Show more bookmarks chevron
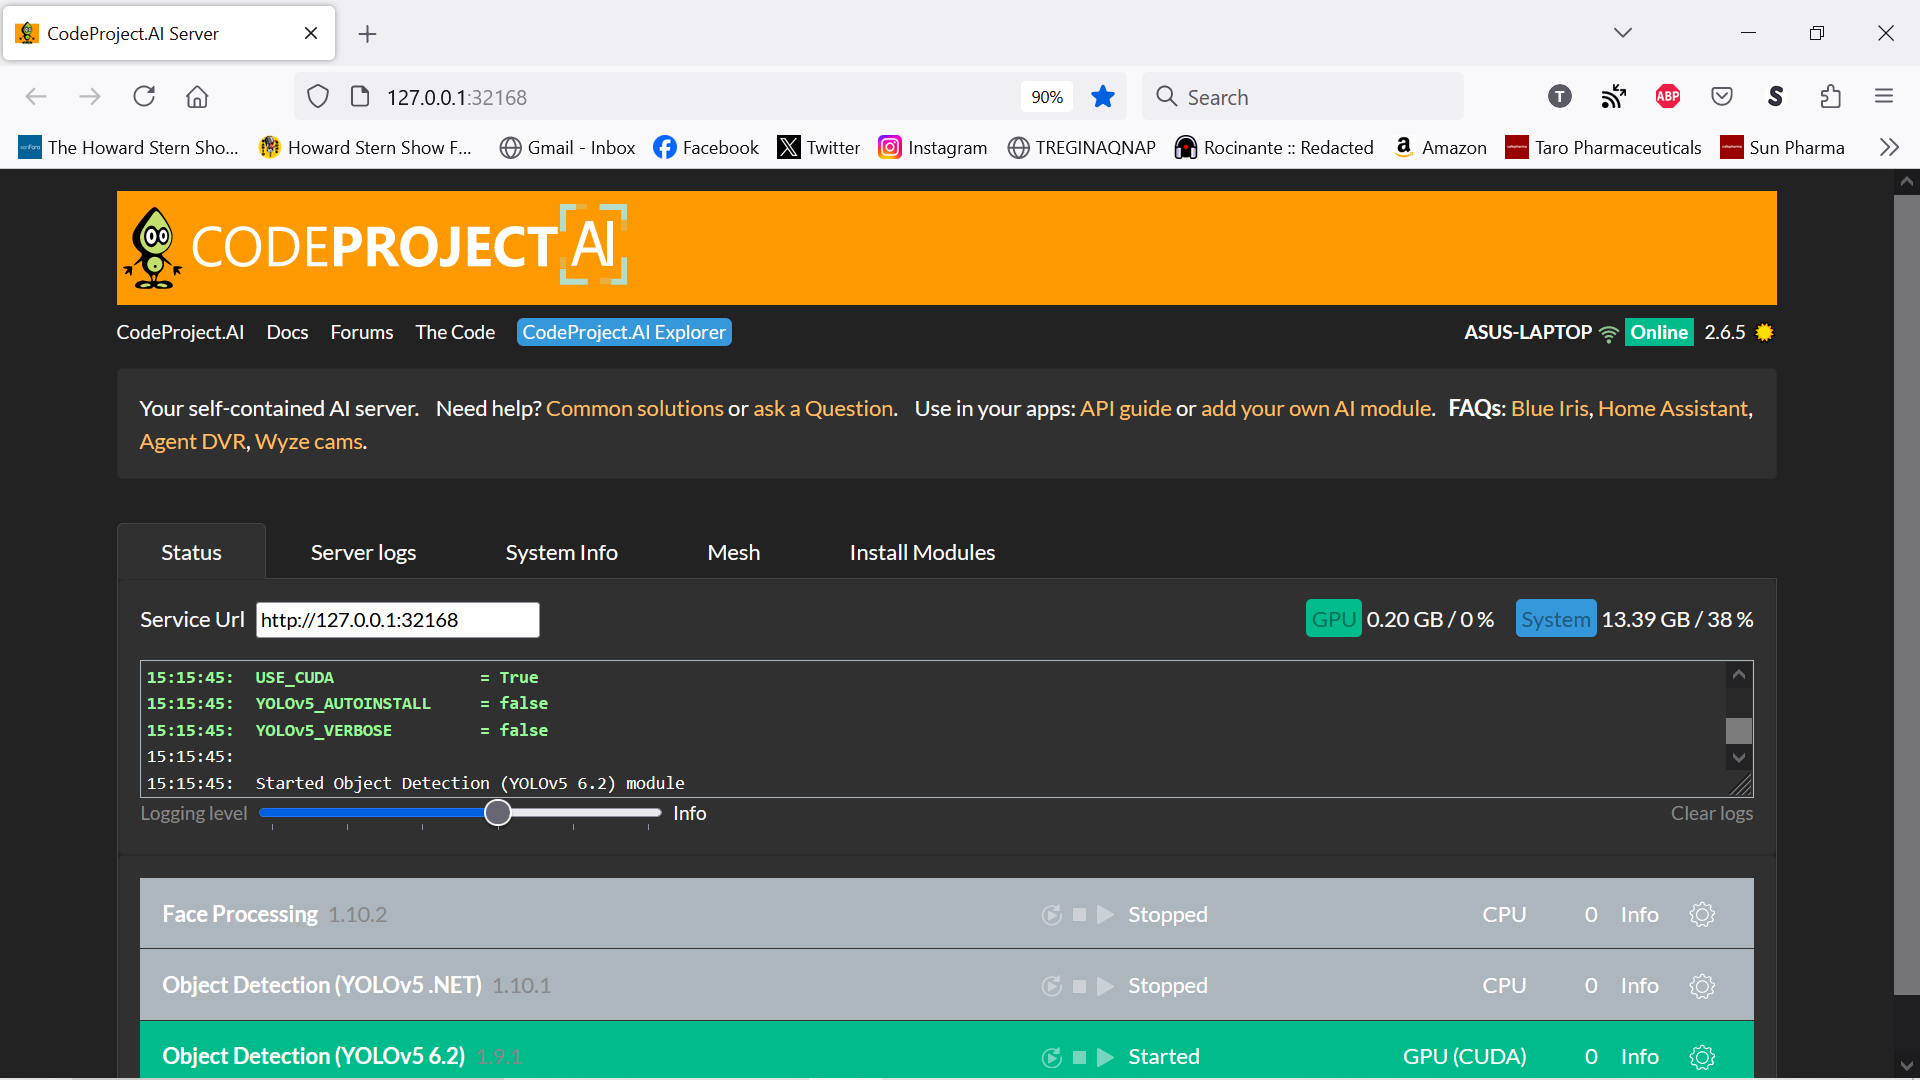Viewport: 1920px width, 1080px height. click(1889, 147)
